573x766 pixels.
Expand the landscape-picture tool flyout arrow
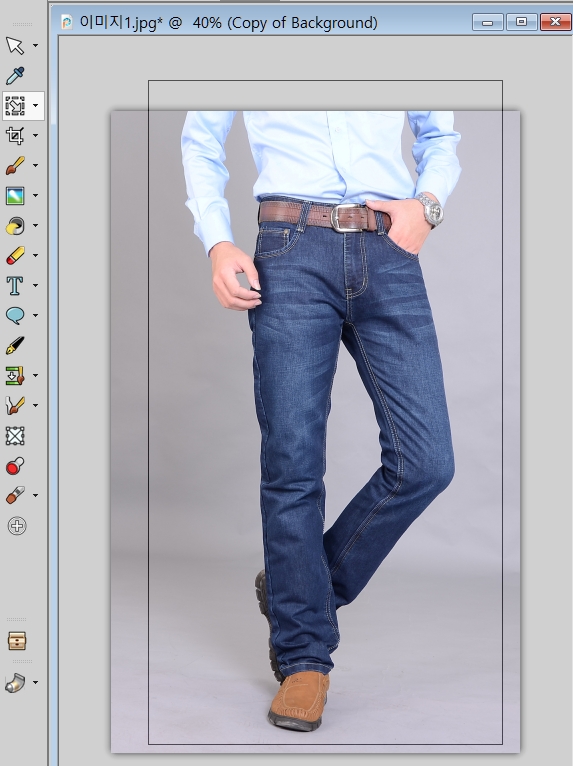point(36,195)
